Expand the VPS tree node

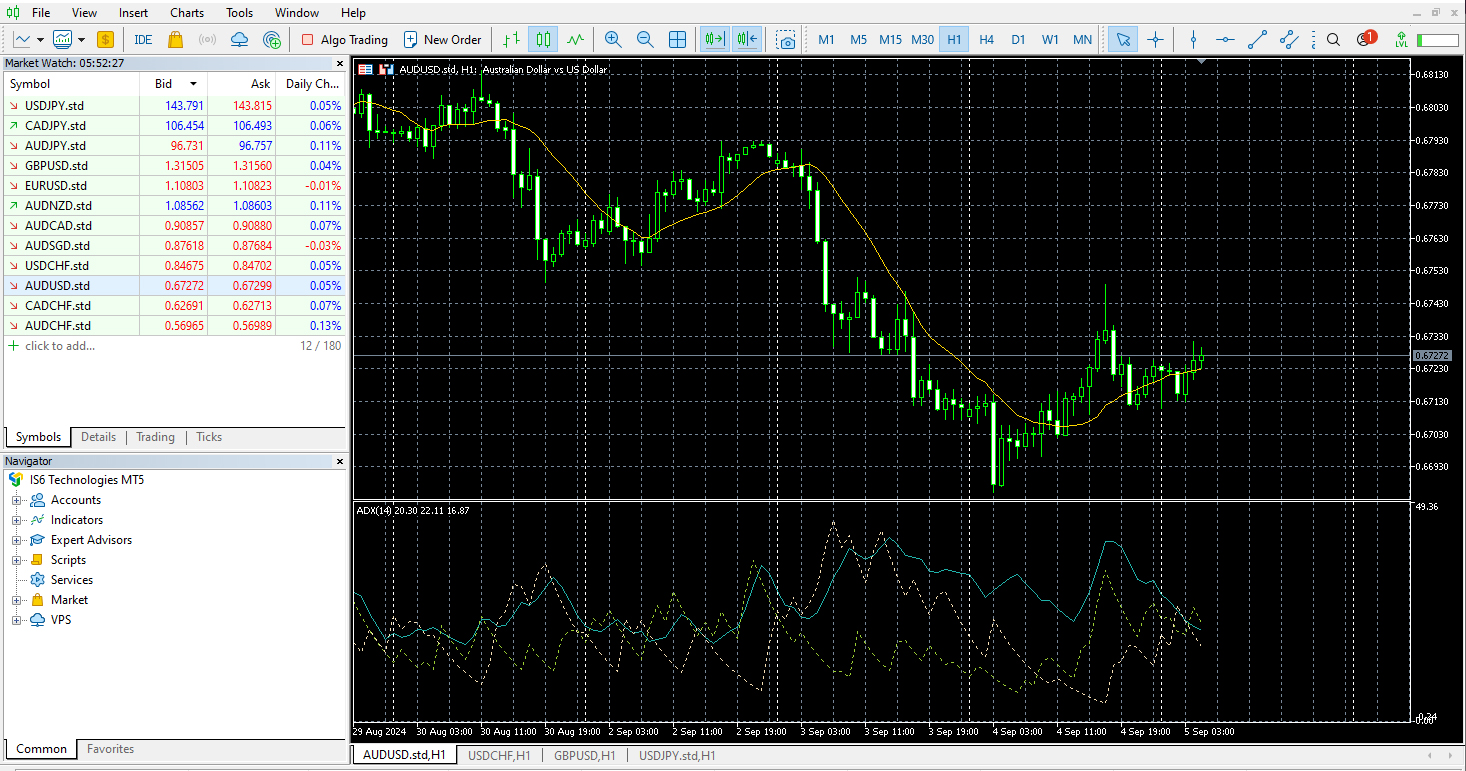click(x=16, y=620)
